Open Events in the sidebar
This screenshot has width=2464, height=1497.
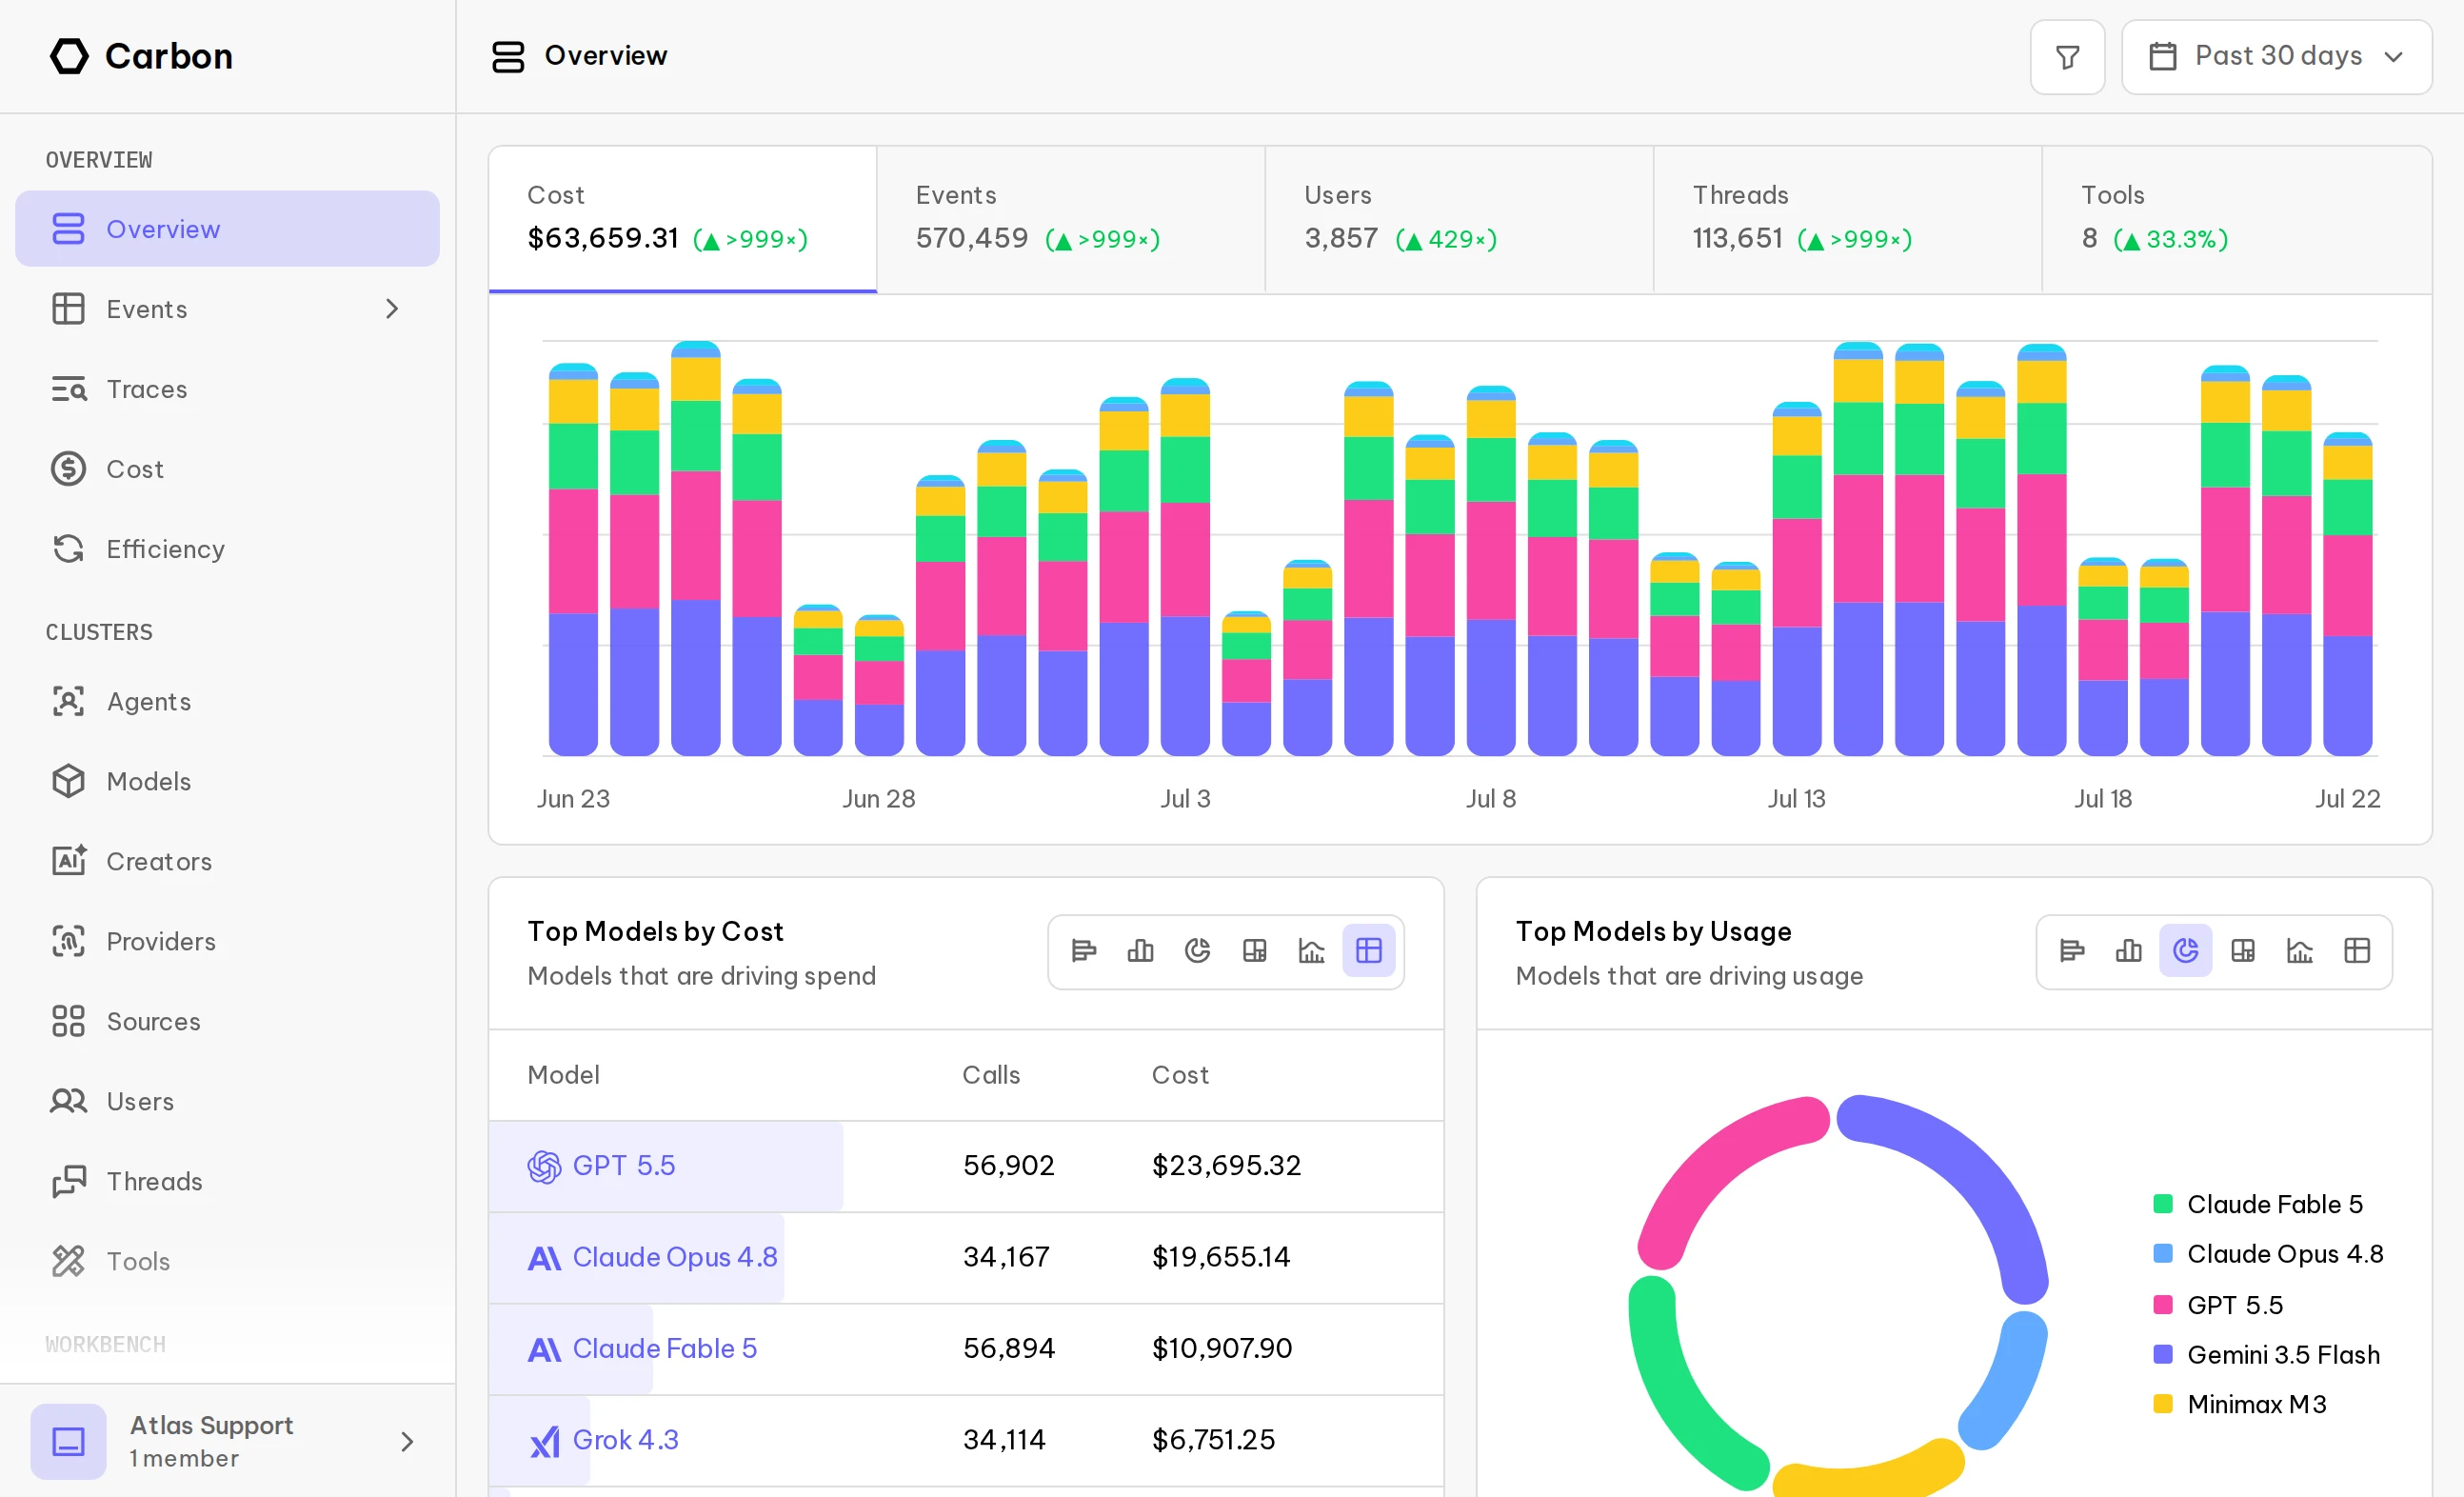pyautogui.click(x=227, y=309)
